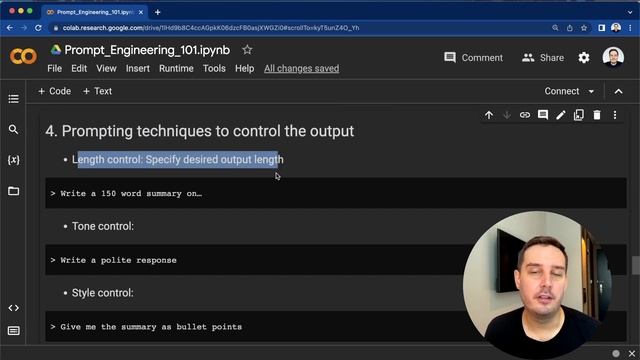Viewport: 640px width, 360px height.
Task: Add a new Text cell
Action: pyautogui.click(x=97, y=91)
